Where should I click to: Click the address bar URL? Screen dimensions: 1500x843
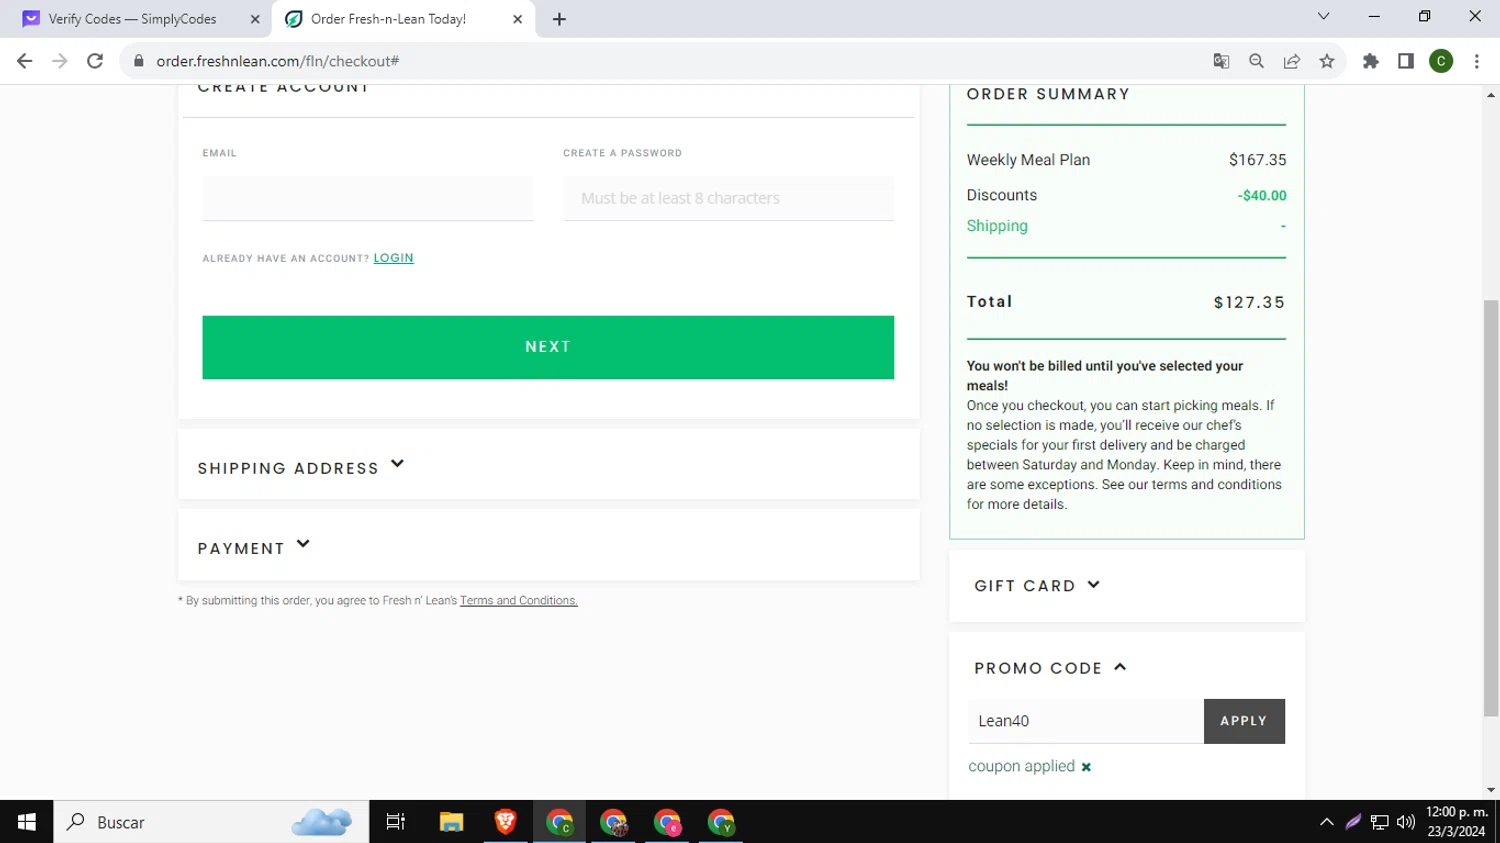278,61
